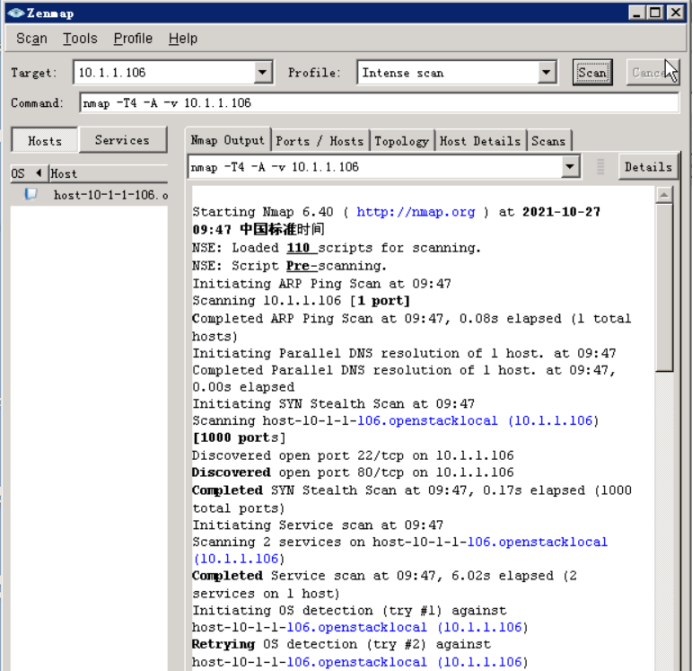Click the OS icon next to host-10-1-1-106
This screenshot has width=693, height=671.
tap(30, 194)
